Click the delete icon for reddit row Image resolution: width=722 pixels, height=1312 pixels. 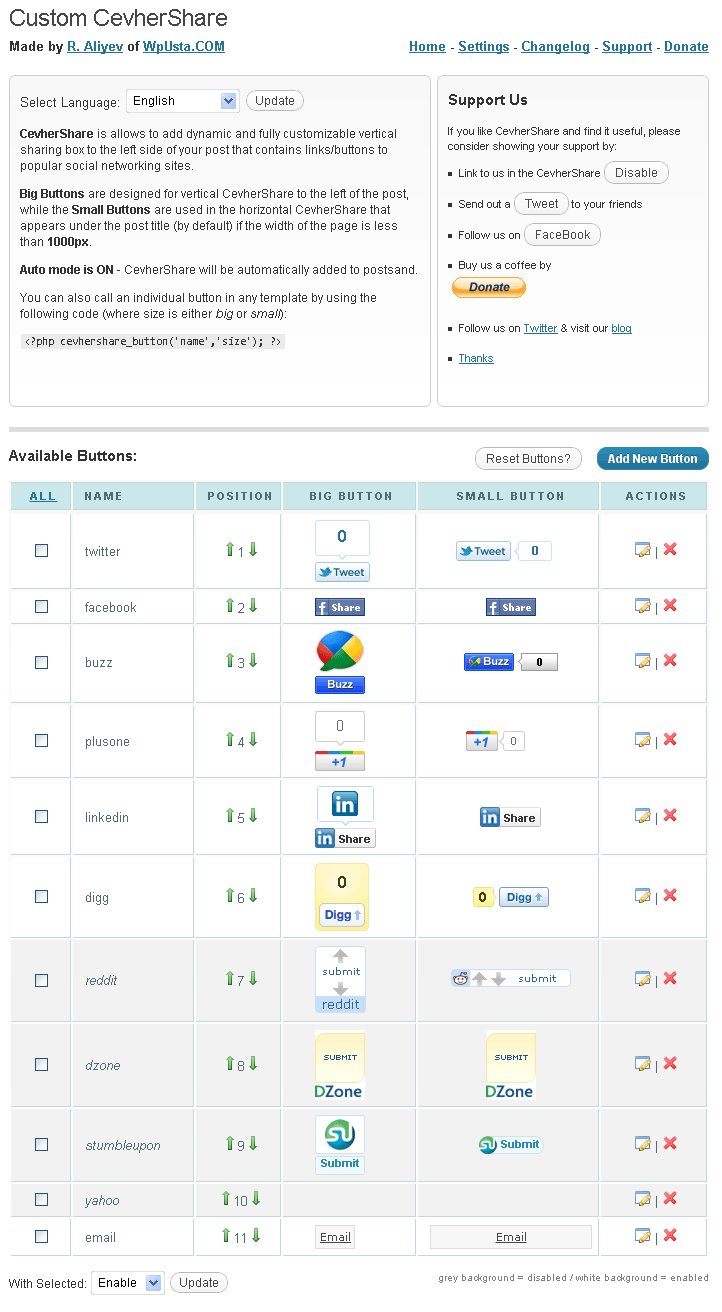tap(670, 978)
